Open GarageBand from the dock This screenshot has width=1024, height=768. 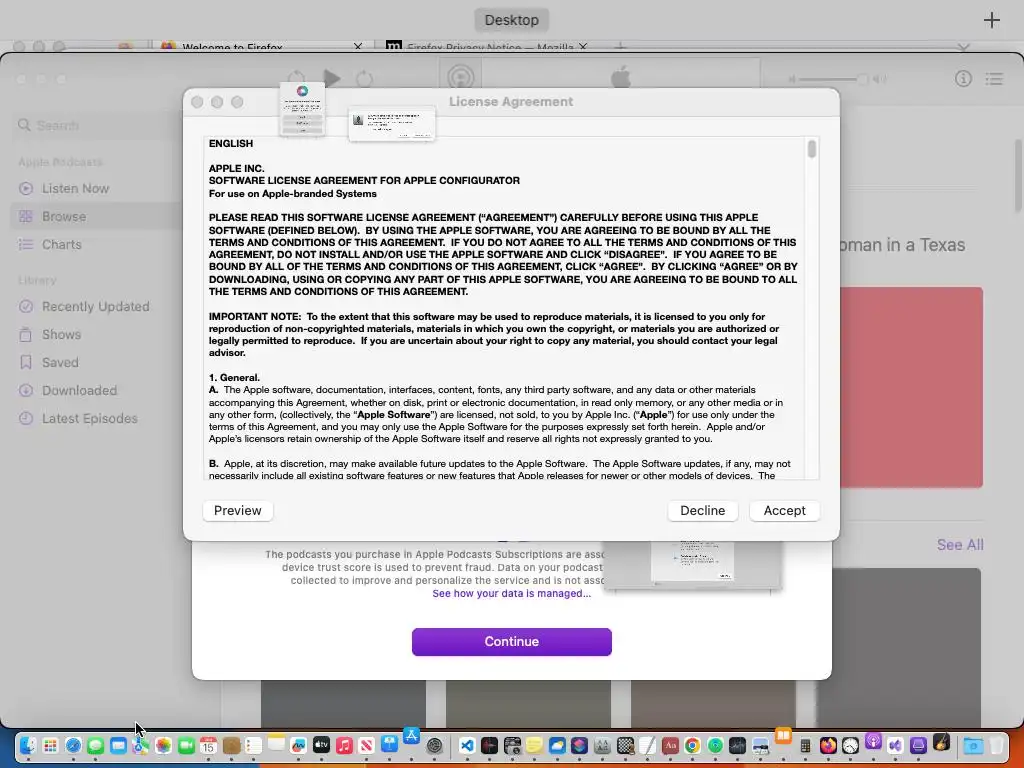[x=941, y=741]
